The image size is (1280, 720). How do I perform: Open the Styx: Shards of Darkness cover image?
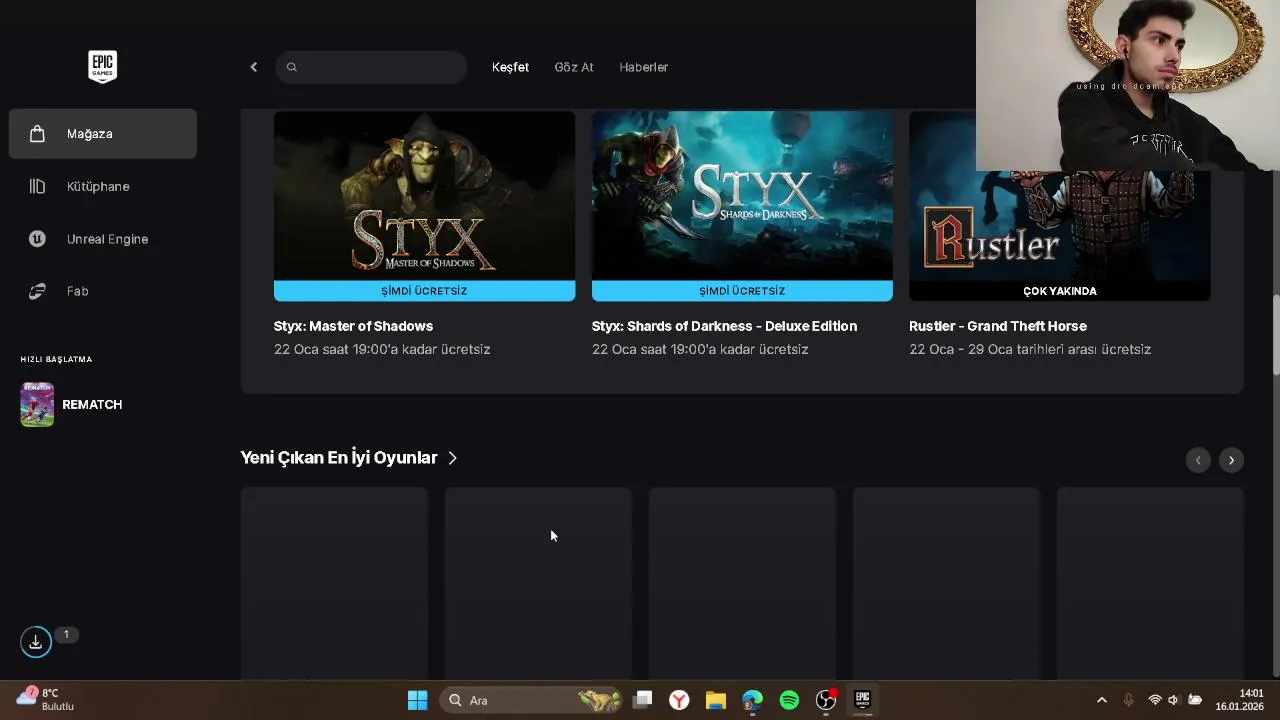point(742,196)
